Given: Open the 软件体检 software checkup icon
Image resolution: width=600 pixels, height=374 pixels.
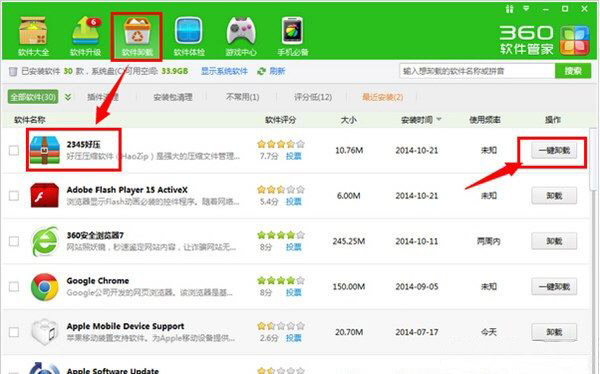Looking at the screenshot, I should [x=189, y=36].
